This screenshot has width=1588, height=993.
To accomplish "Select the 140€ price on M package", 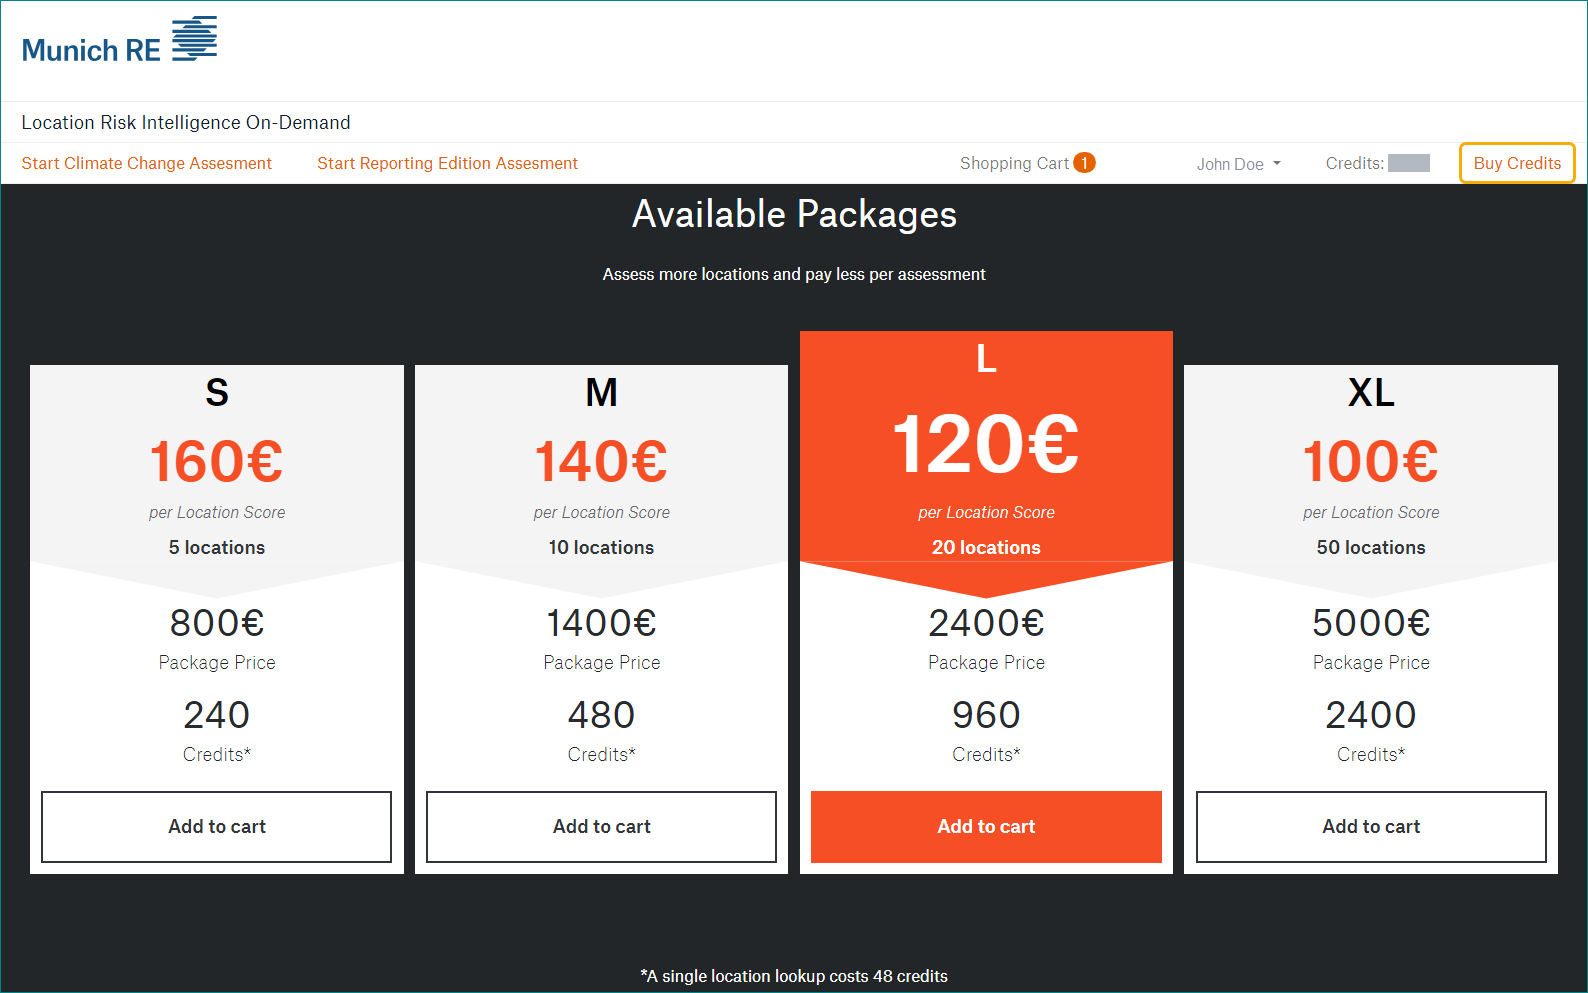I will click(x=602, y=461).
